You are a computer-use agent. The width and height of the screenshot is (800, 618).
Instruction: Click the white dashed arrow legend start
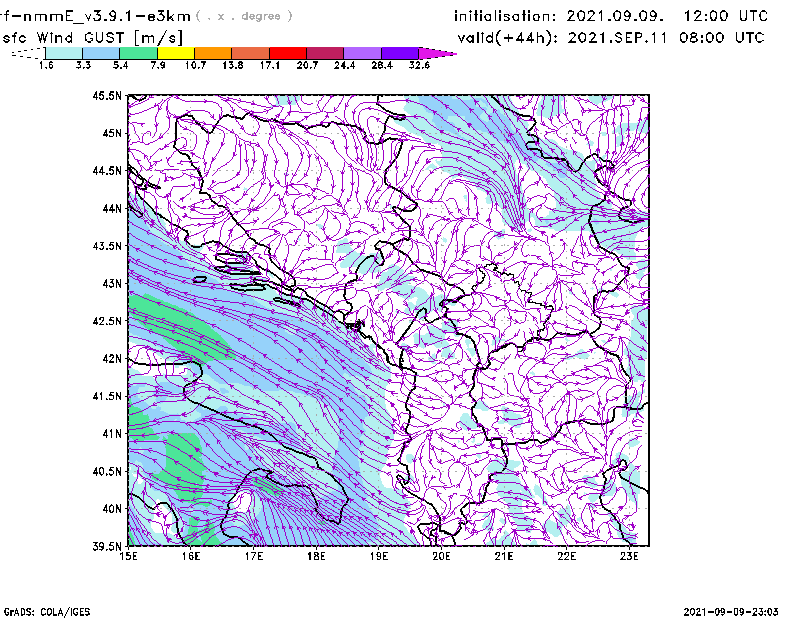tap(28, 53)
